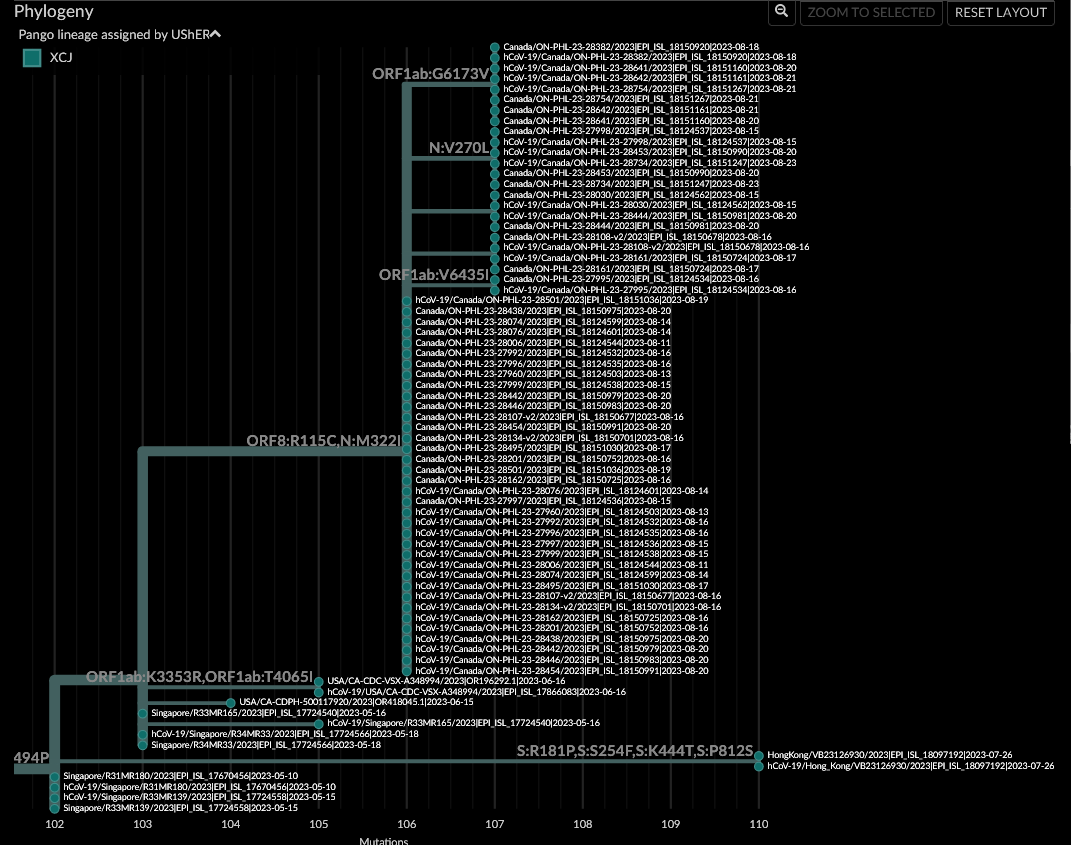Click tip node of Canada/ON-PHL-23-28074/2023
This screenshot has height=845, width=1071.
click(x=407, y=322)
